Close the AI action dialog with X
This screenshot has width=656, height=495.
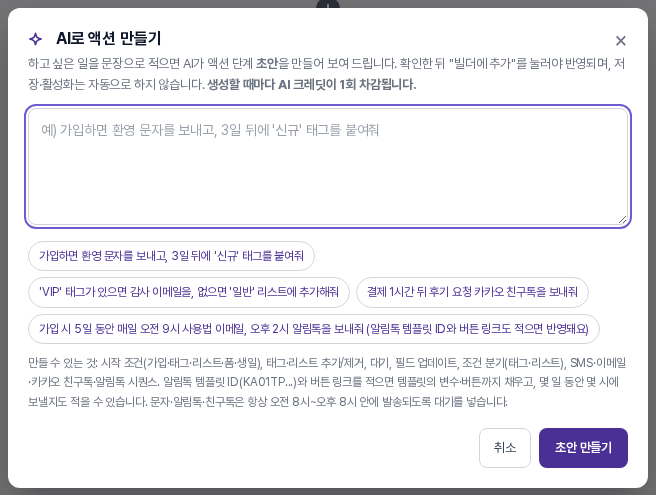coord(620,41)
